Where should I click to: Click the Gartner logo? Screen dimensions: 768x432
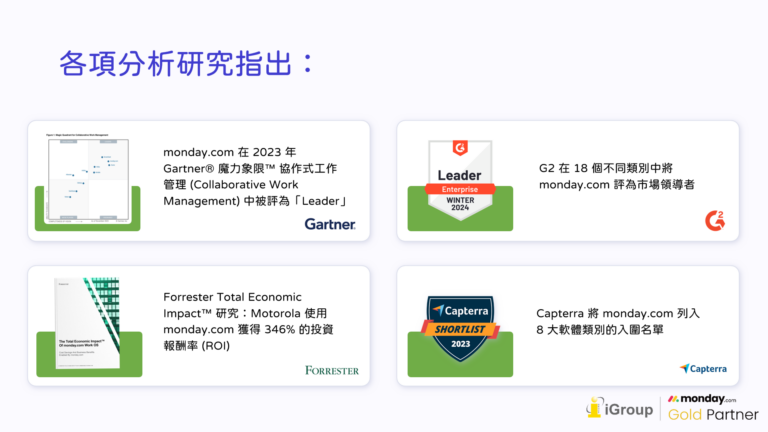(x=330, y=224)
